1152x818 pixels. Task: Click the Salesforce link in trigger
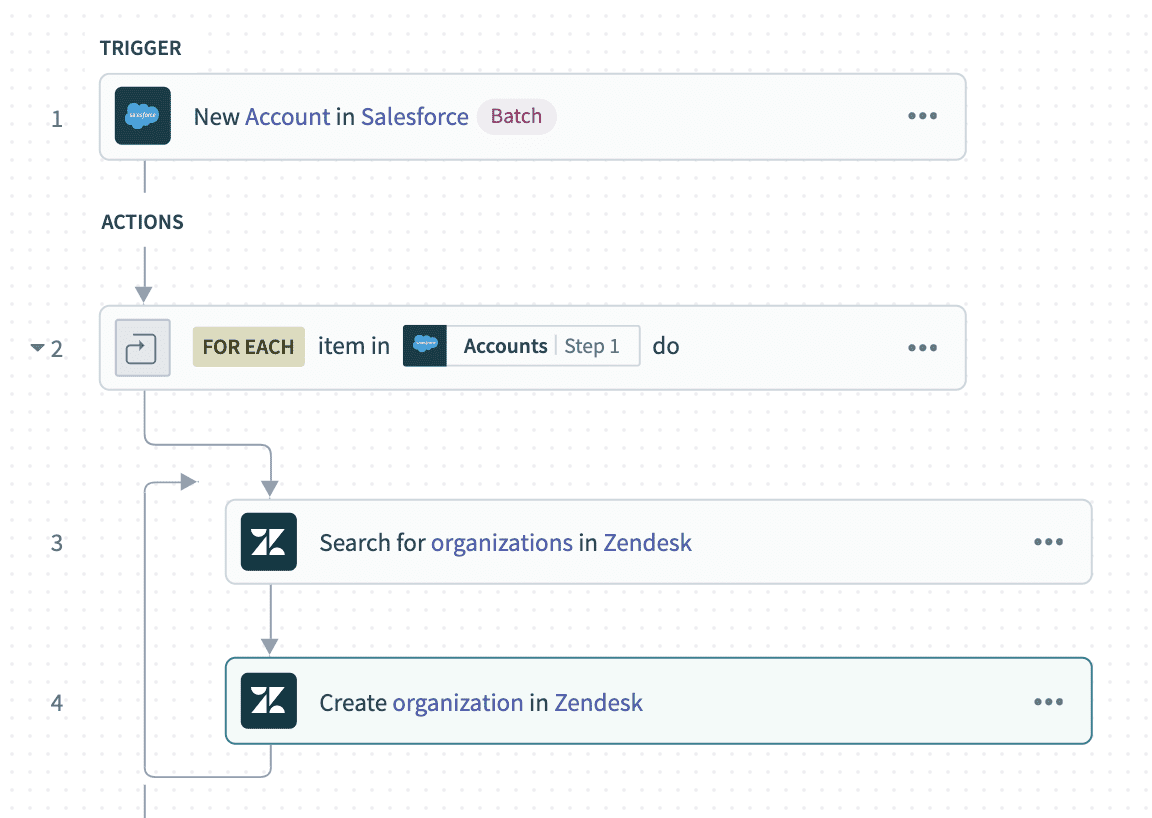414,117
